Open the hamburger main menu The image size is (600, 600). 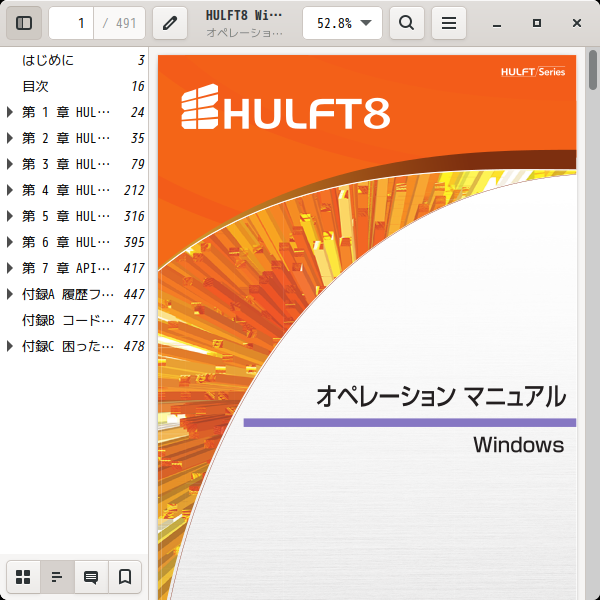click(x=449, y=23)
